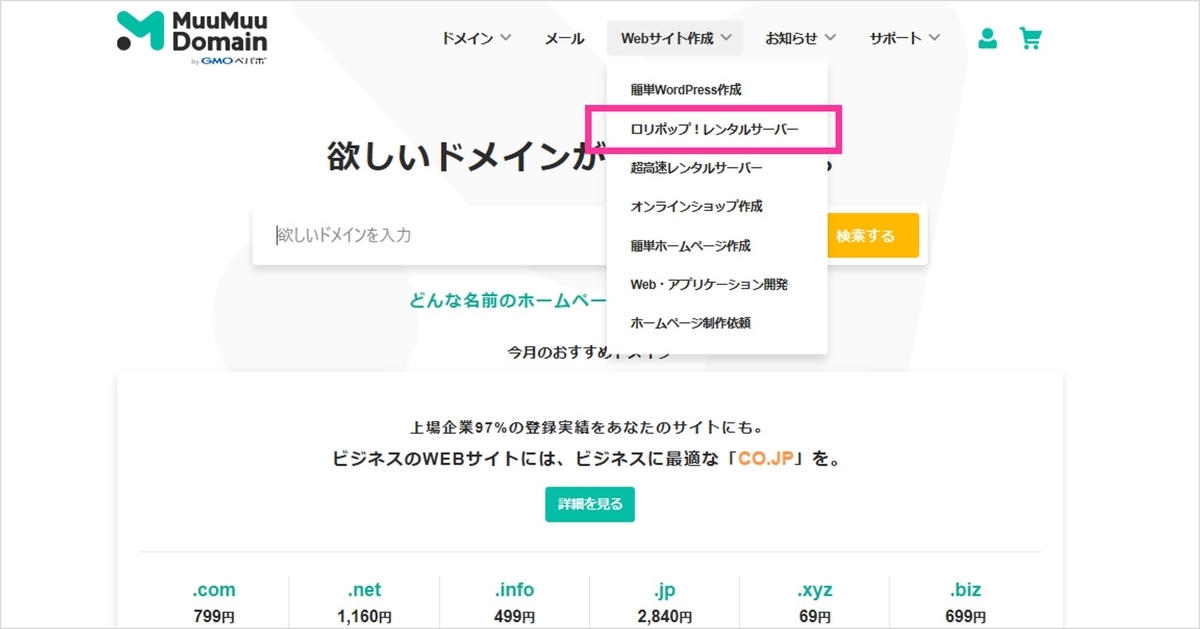
Task: Click the 詳細を見る button
Action: point(590,504)
